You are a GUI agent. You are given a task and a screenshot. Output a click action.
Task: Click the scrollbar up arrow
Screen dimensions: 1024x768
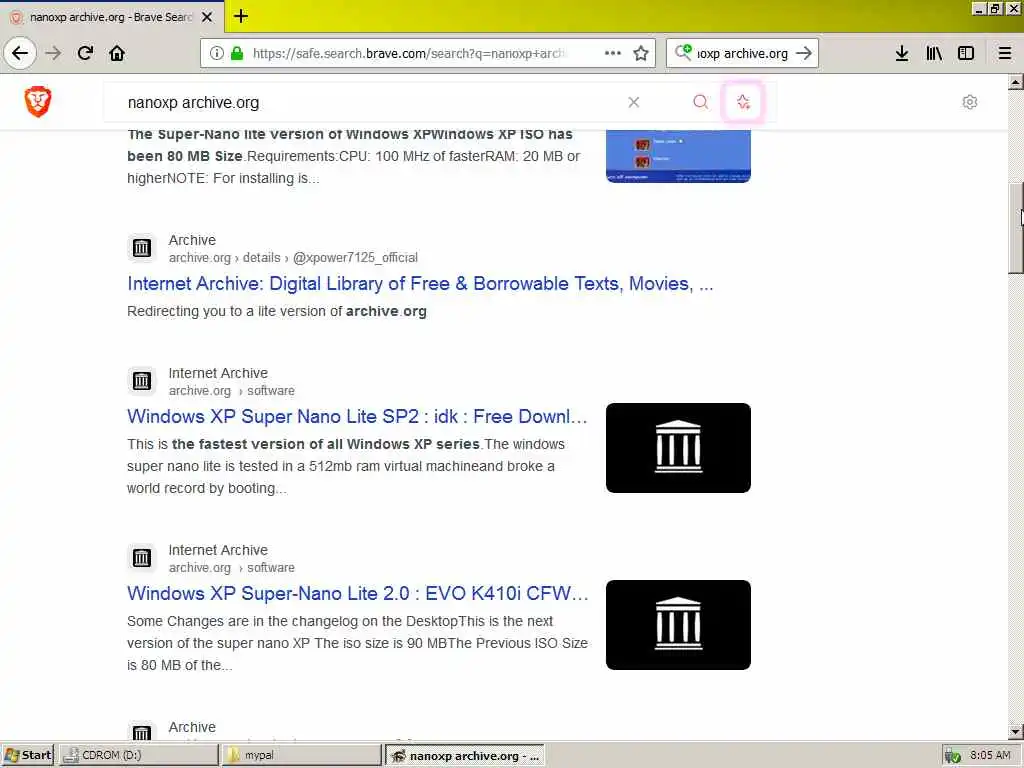coord(1016,82)
